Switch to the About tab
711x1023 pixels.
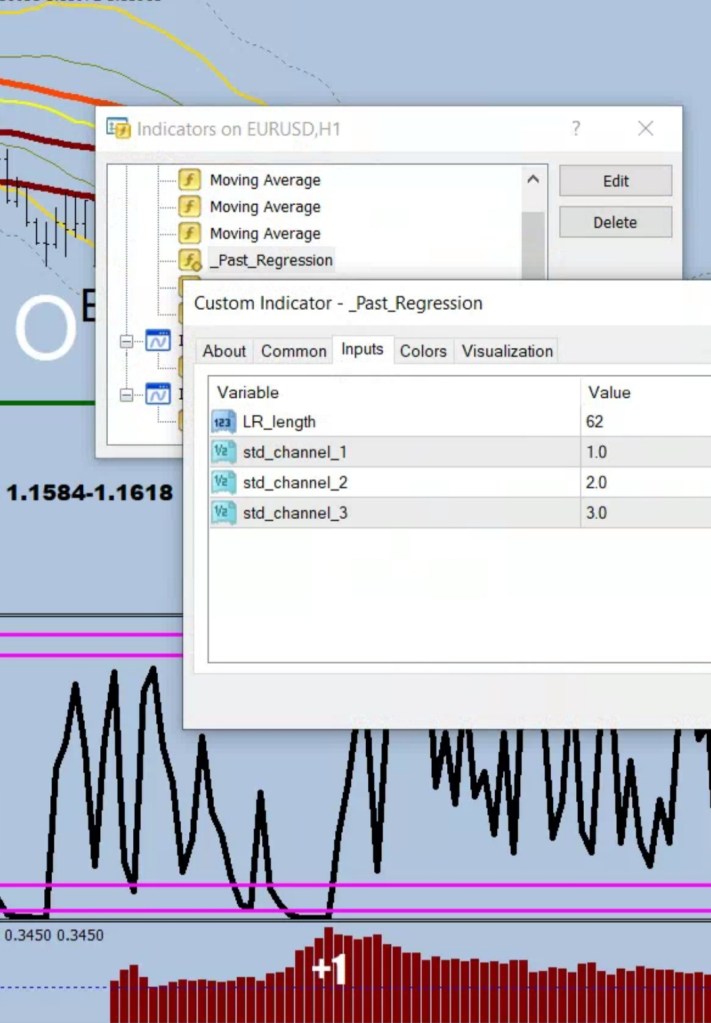[224, 351]
